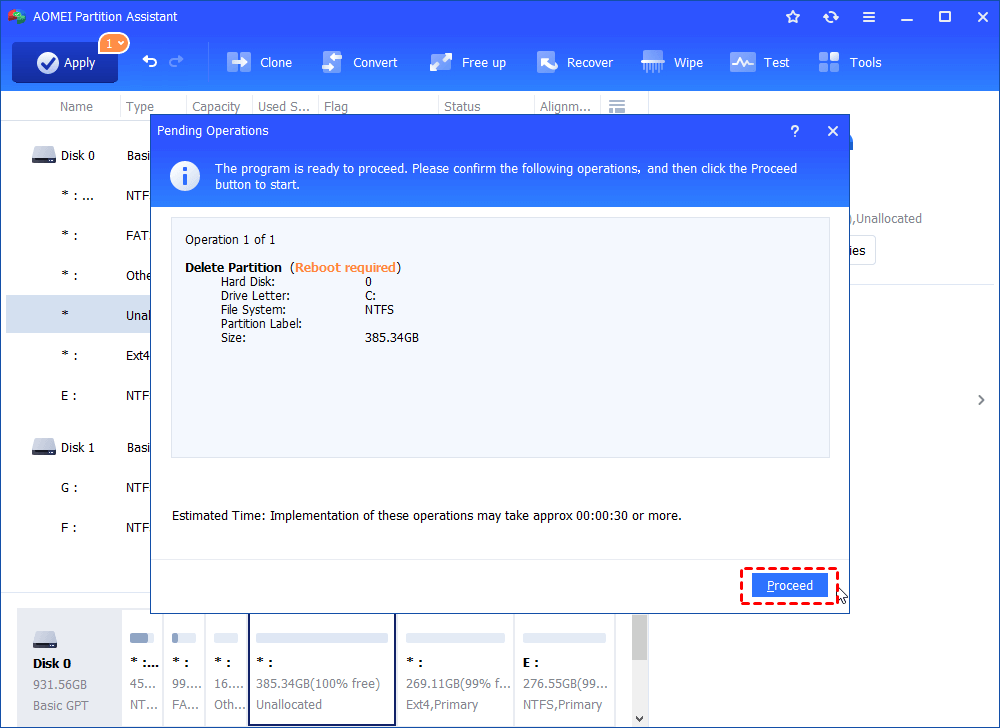The height and width of the screenshot is (728, 1000).
Task: Open dialog help via question mark
Action: pyautogui.click(x=794, y=130)
